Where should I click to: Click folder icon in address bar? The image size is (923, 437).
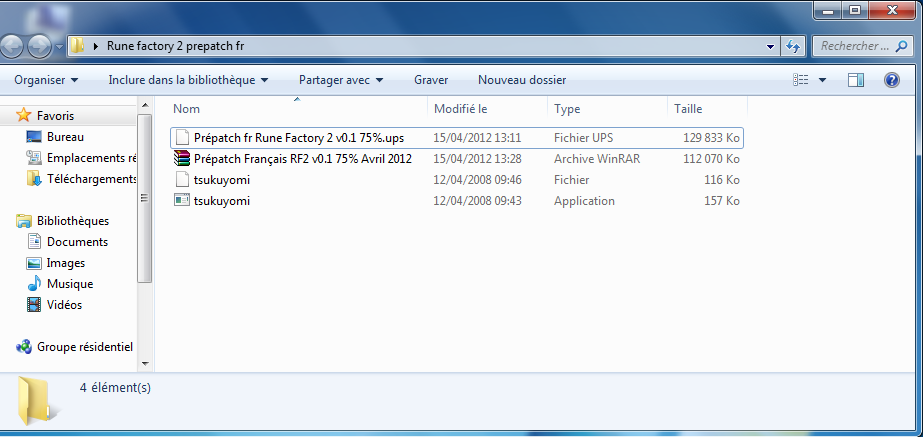click(x=77, y=46)
